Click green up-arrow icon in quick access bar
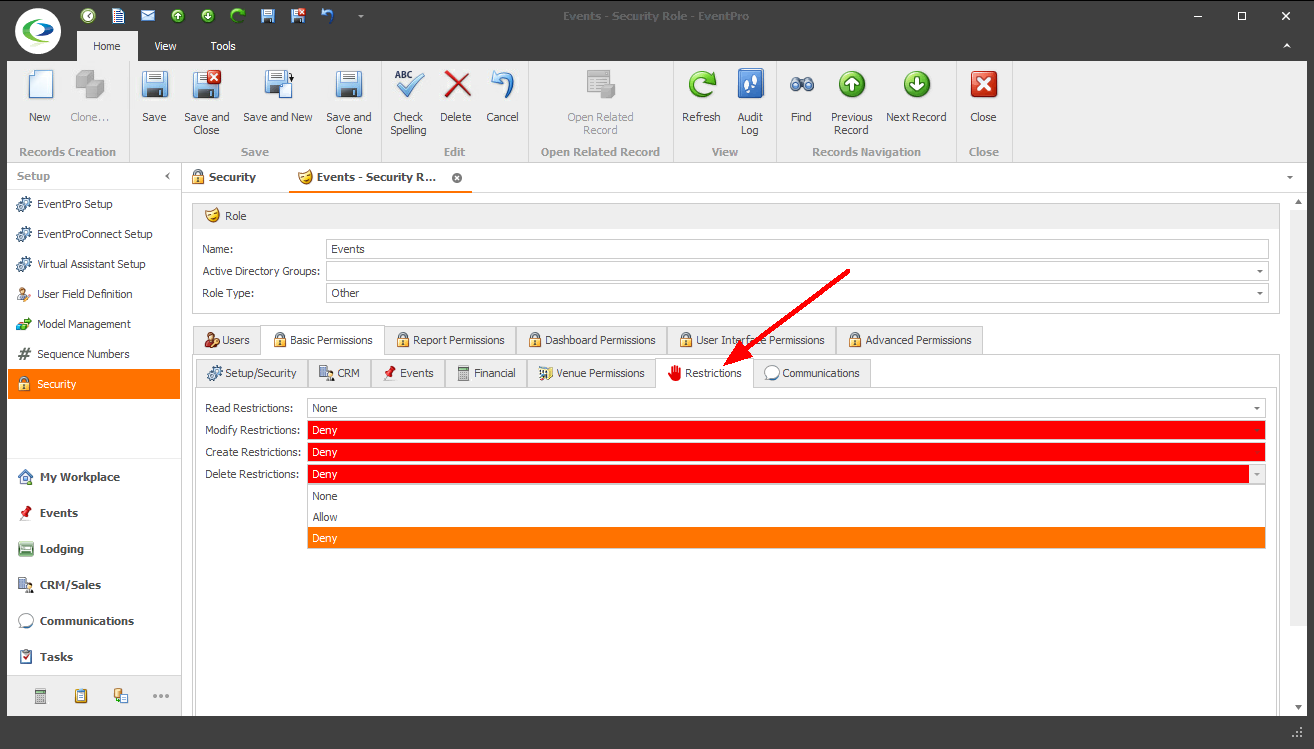This screenshot has height=749, width=1314. 178,16
